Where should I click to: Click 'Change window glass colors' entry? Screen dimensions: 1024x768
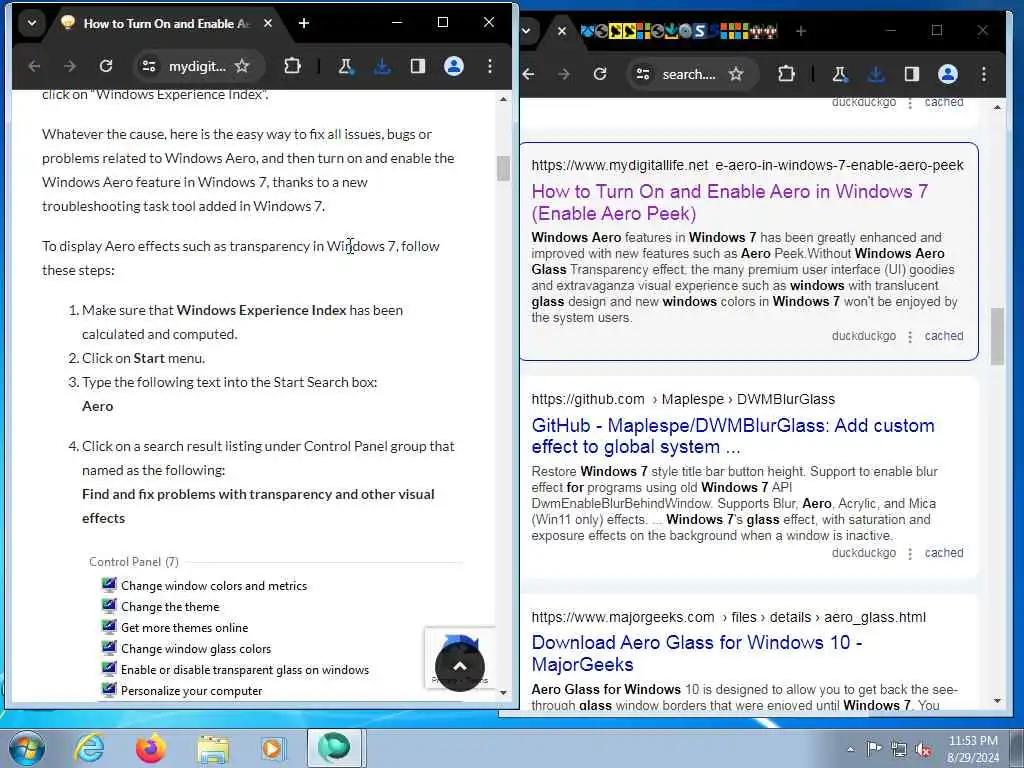tap(195, 648)
